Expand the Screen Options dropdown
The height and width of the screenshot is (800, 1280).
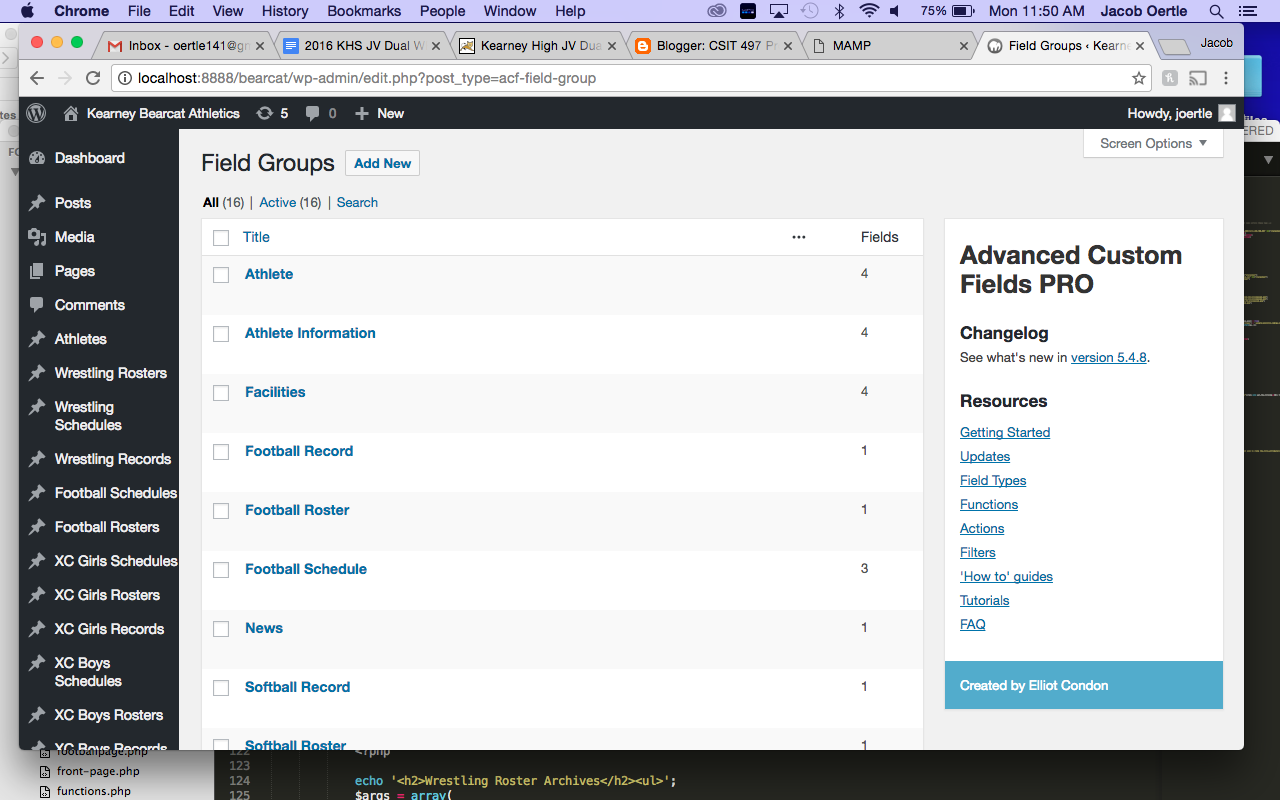point(1153,143)
